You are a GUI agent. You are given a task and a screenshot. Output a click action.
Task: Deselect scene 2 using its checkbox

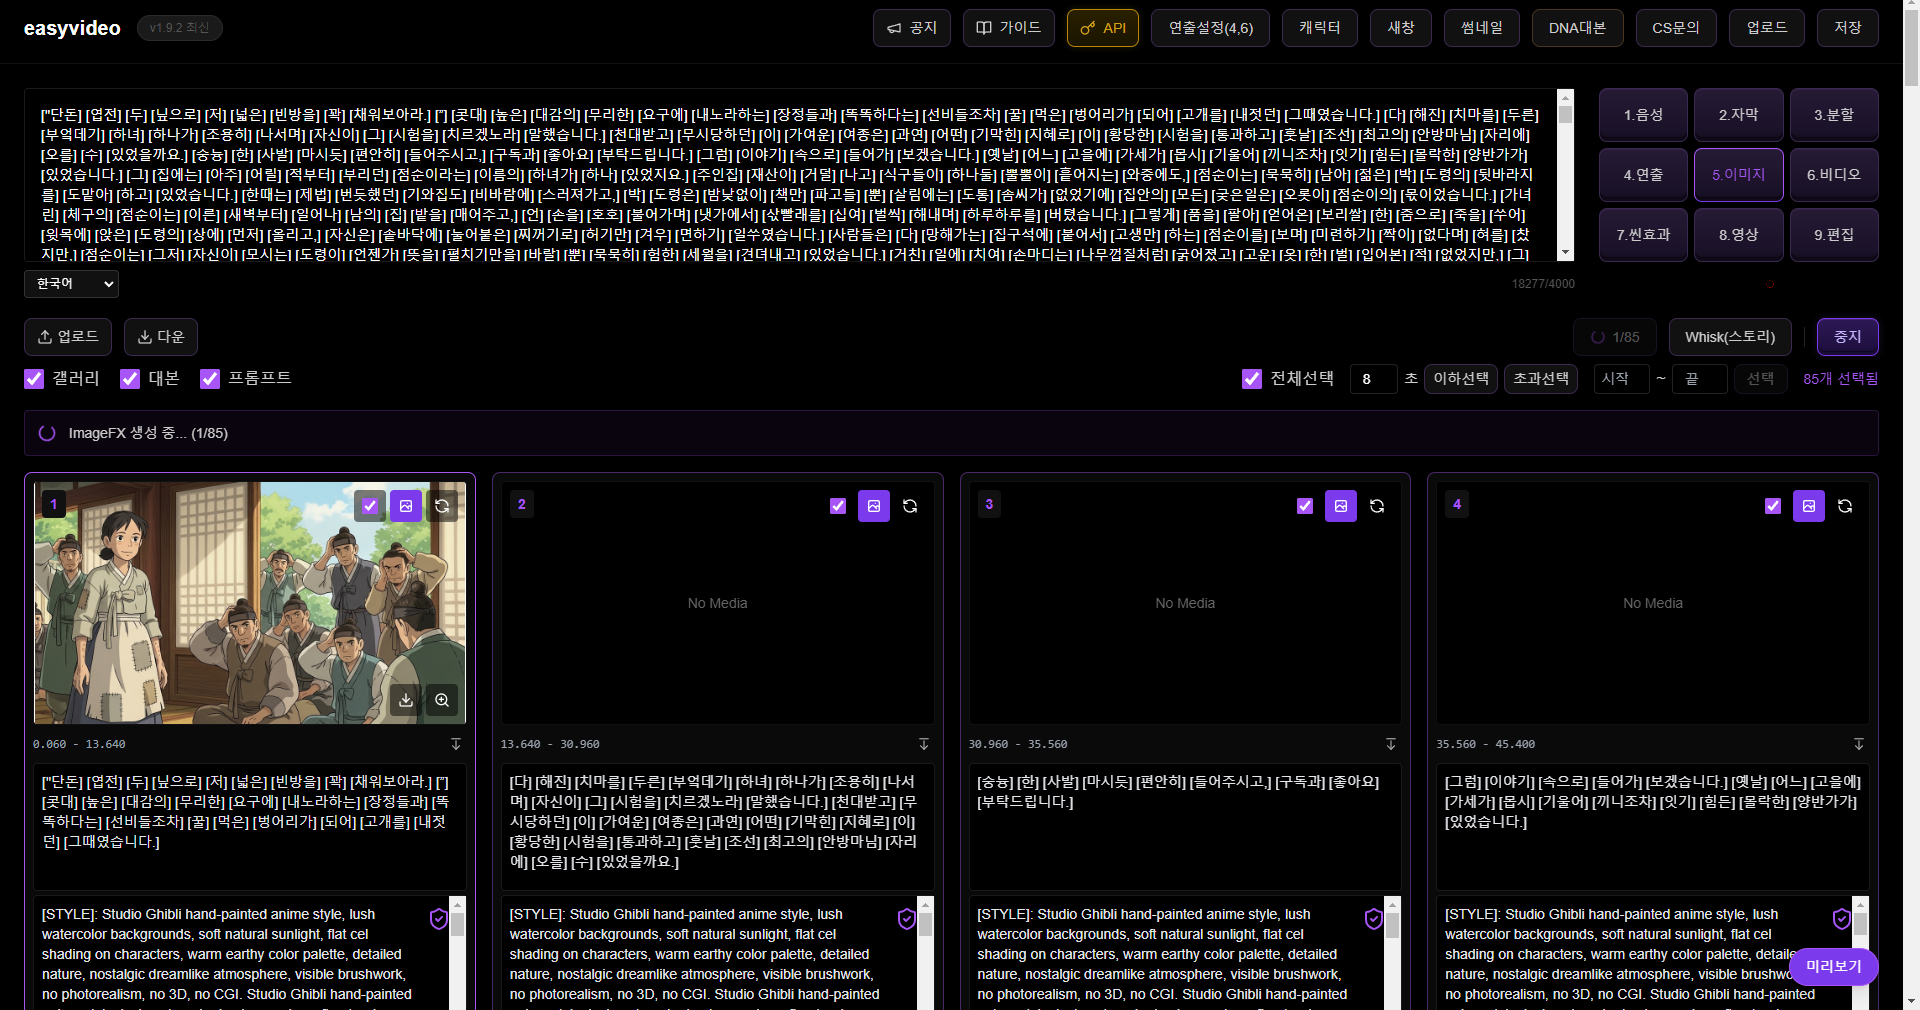pos(838,506)
